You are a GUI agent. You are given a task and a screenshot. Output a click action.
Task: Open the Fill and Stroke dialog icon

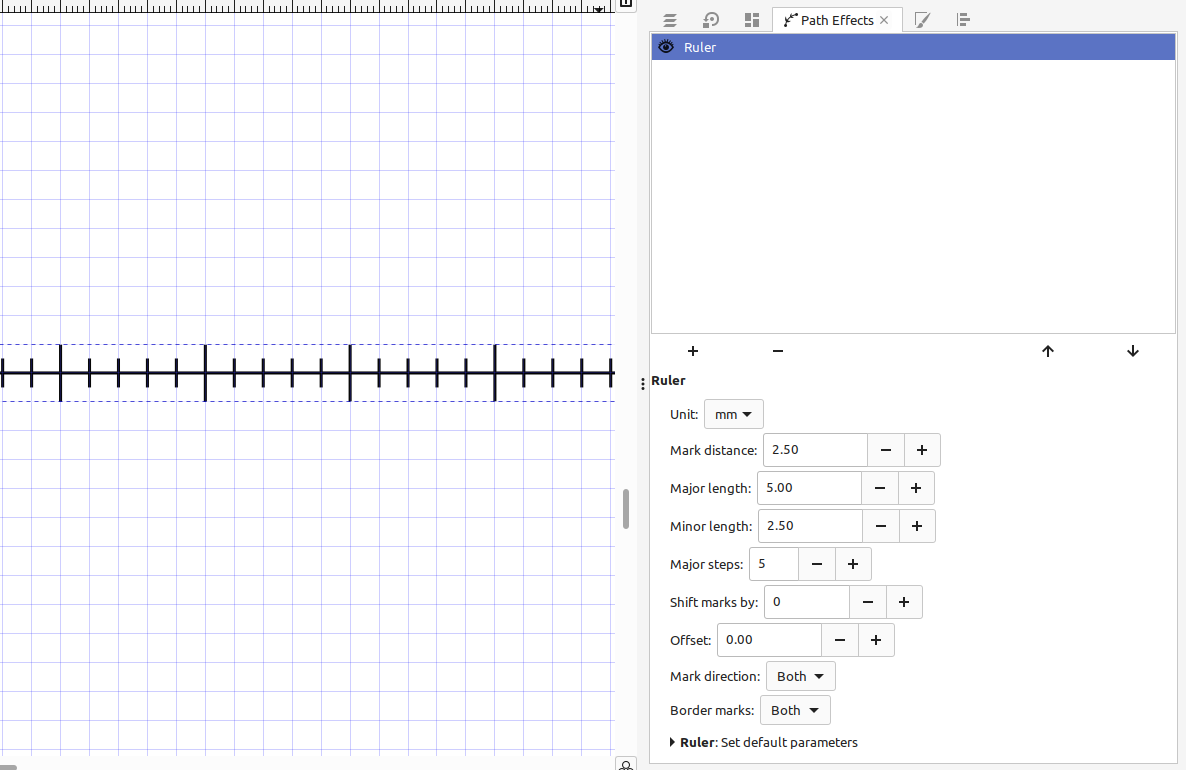[x=668, y=20]
